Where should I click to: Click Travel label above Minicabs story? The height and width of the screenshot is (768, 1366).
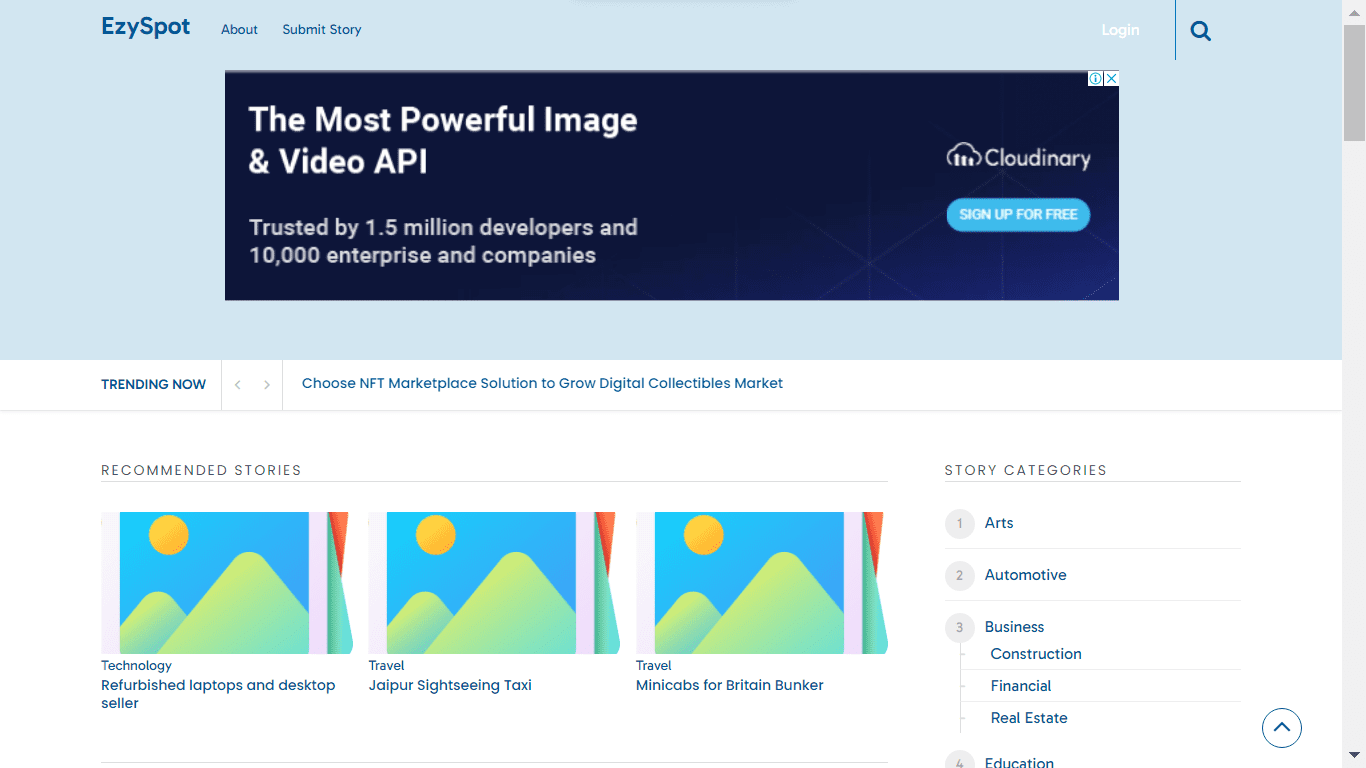click(654, 665)
